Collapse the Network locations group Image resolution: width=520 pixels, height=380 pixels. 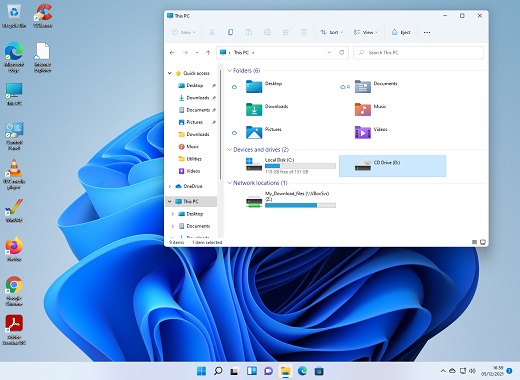229,183
